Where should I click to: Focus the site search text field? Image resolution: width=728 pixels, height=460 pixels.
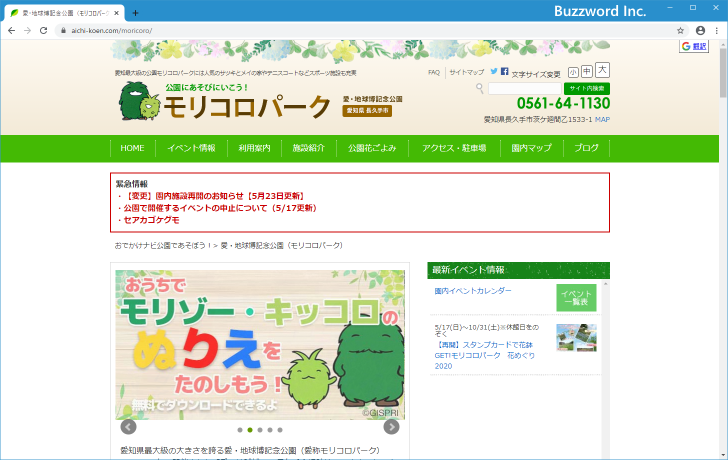click(x=525, y=88)
